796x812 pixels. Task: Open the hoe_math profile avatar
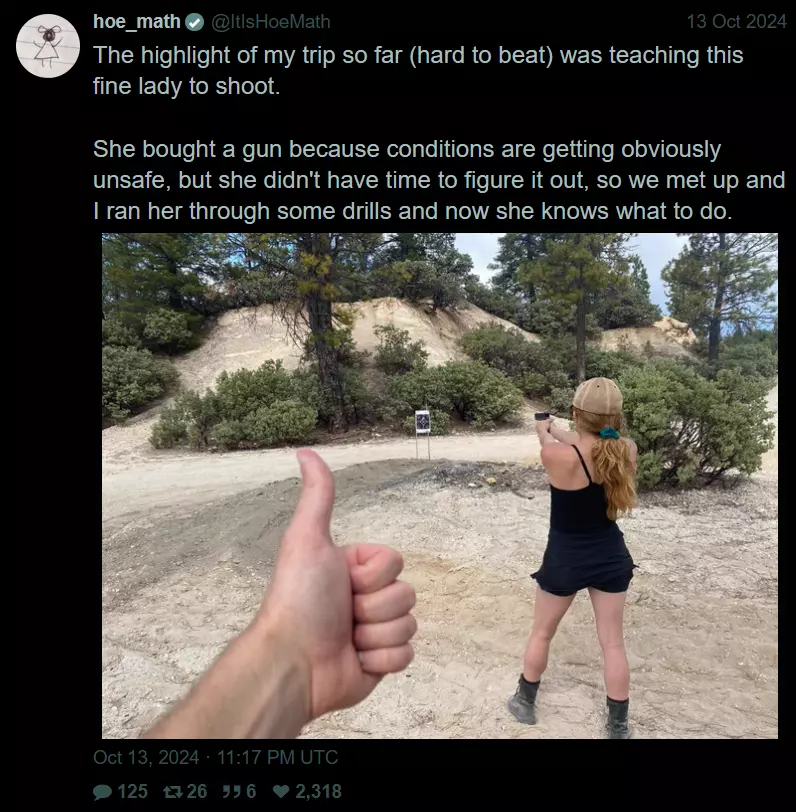point(48,46)
